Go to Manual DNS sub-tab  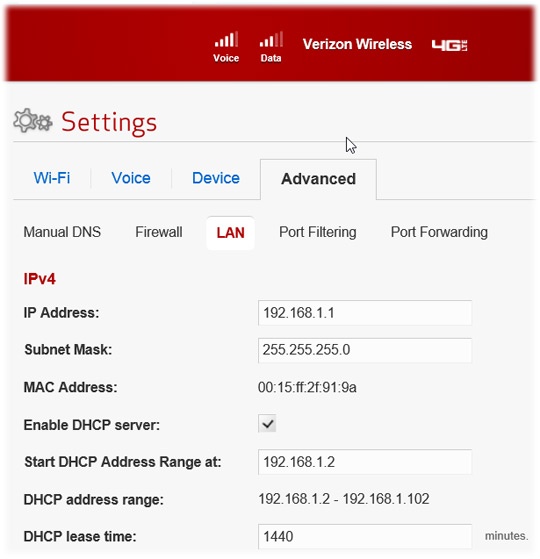(62, 232)
